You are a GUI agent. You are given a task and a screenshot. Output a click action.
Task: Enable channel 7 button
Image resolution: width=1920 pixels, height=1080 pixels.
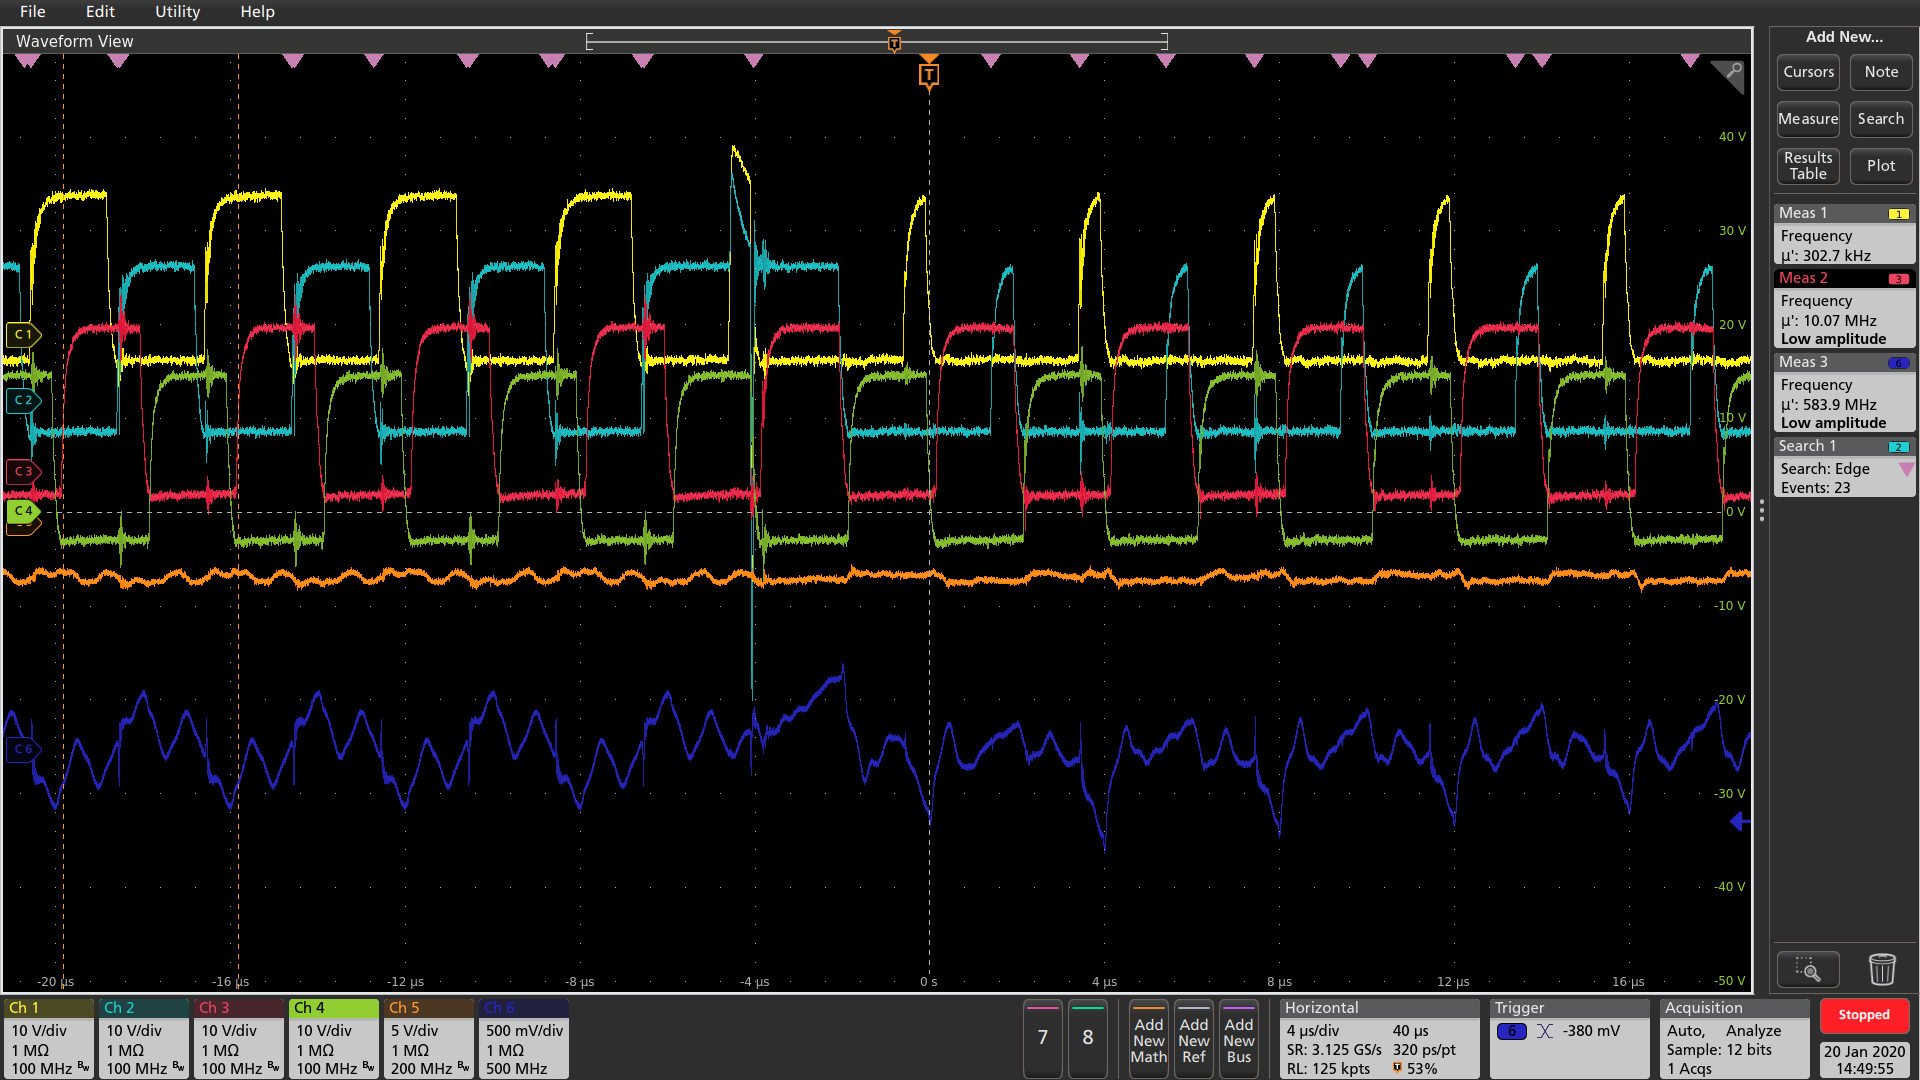1043,1038
